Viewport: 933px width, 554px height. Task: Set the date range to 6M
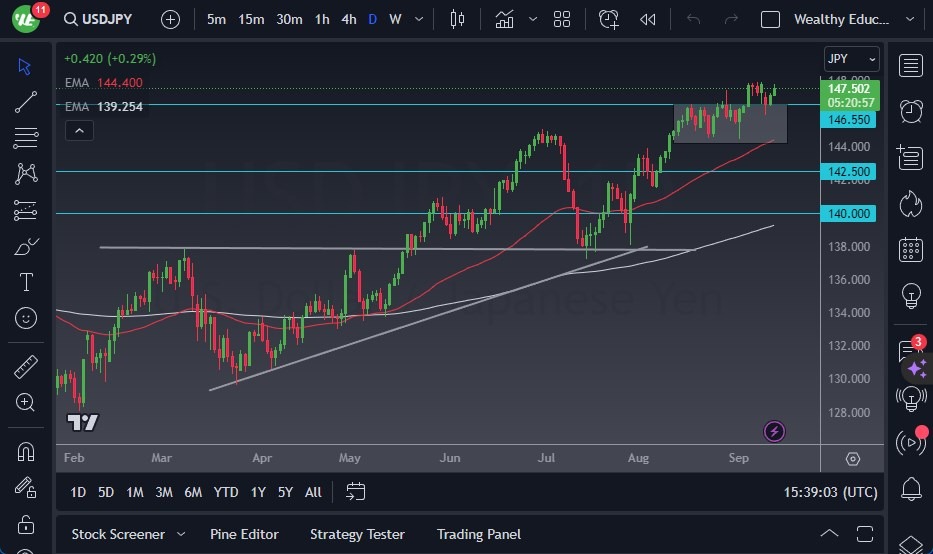[193, 491]
